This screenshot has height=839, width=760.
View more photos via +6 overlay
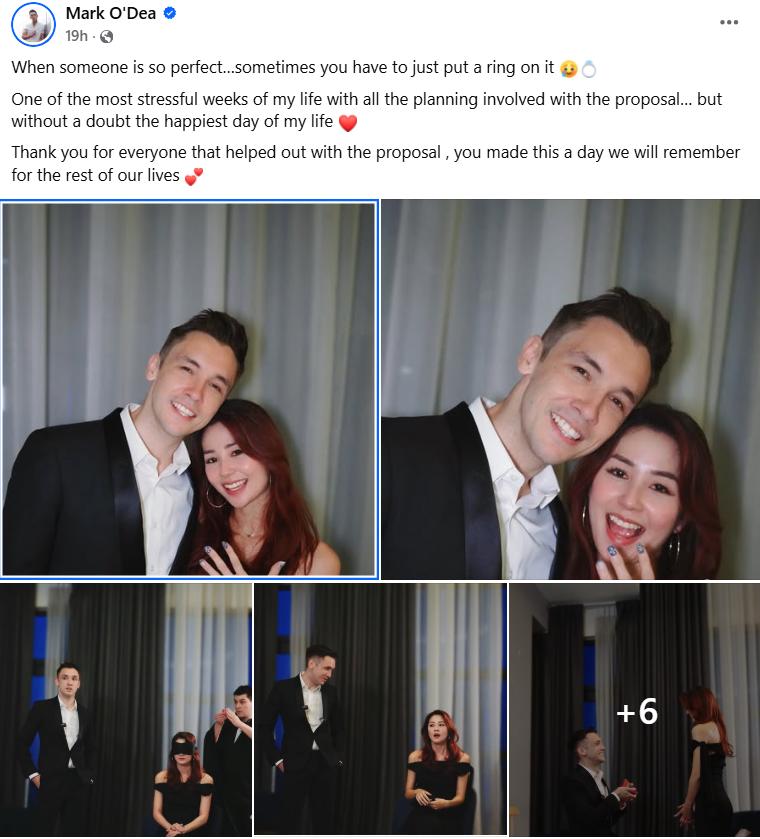pyautogui.click(x=635, y=710)
